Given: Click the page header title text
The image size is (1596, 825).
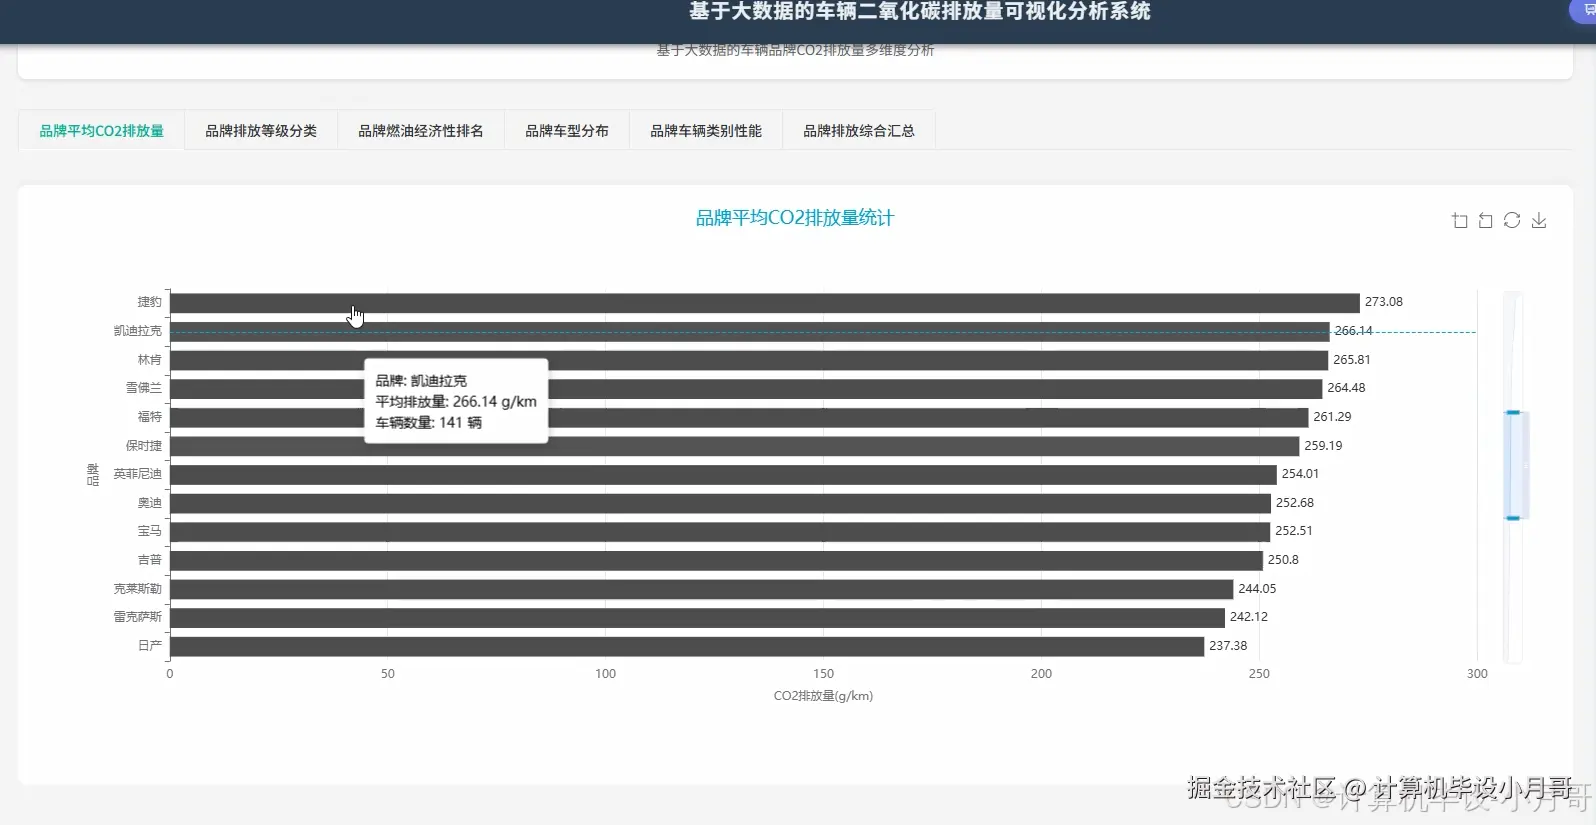Looking at the screenshot, I should click(x=919, y=12).
